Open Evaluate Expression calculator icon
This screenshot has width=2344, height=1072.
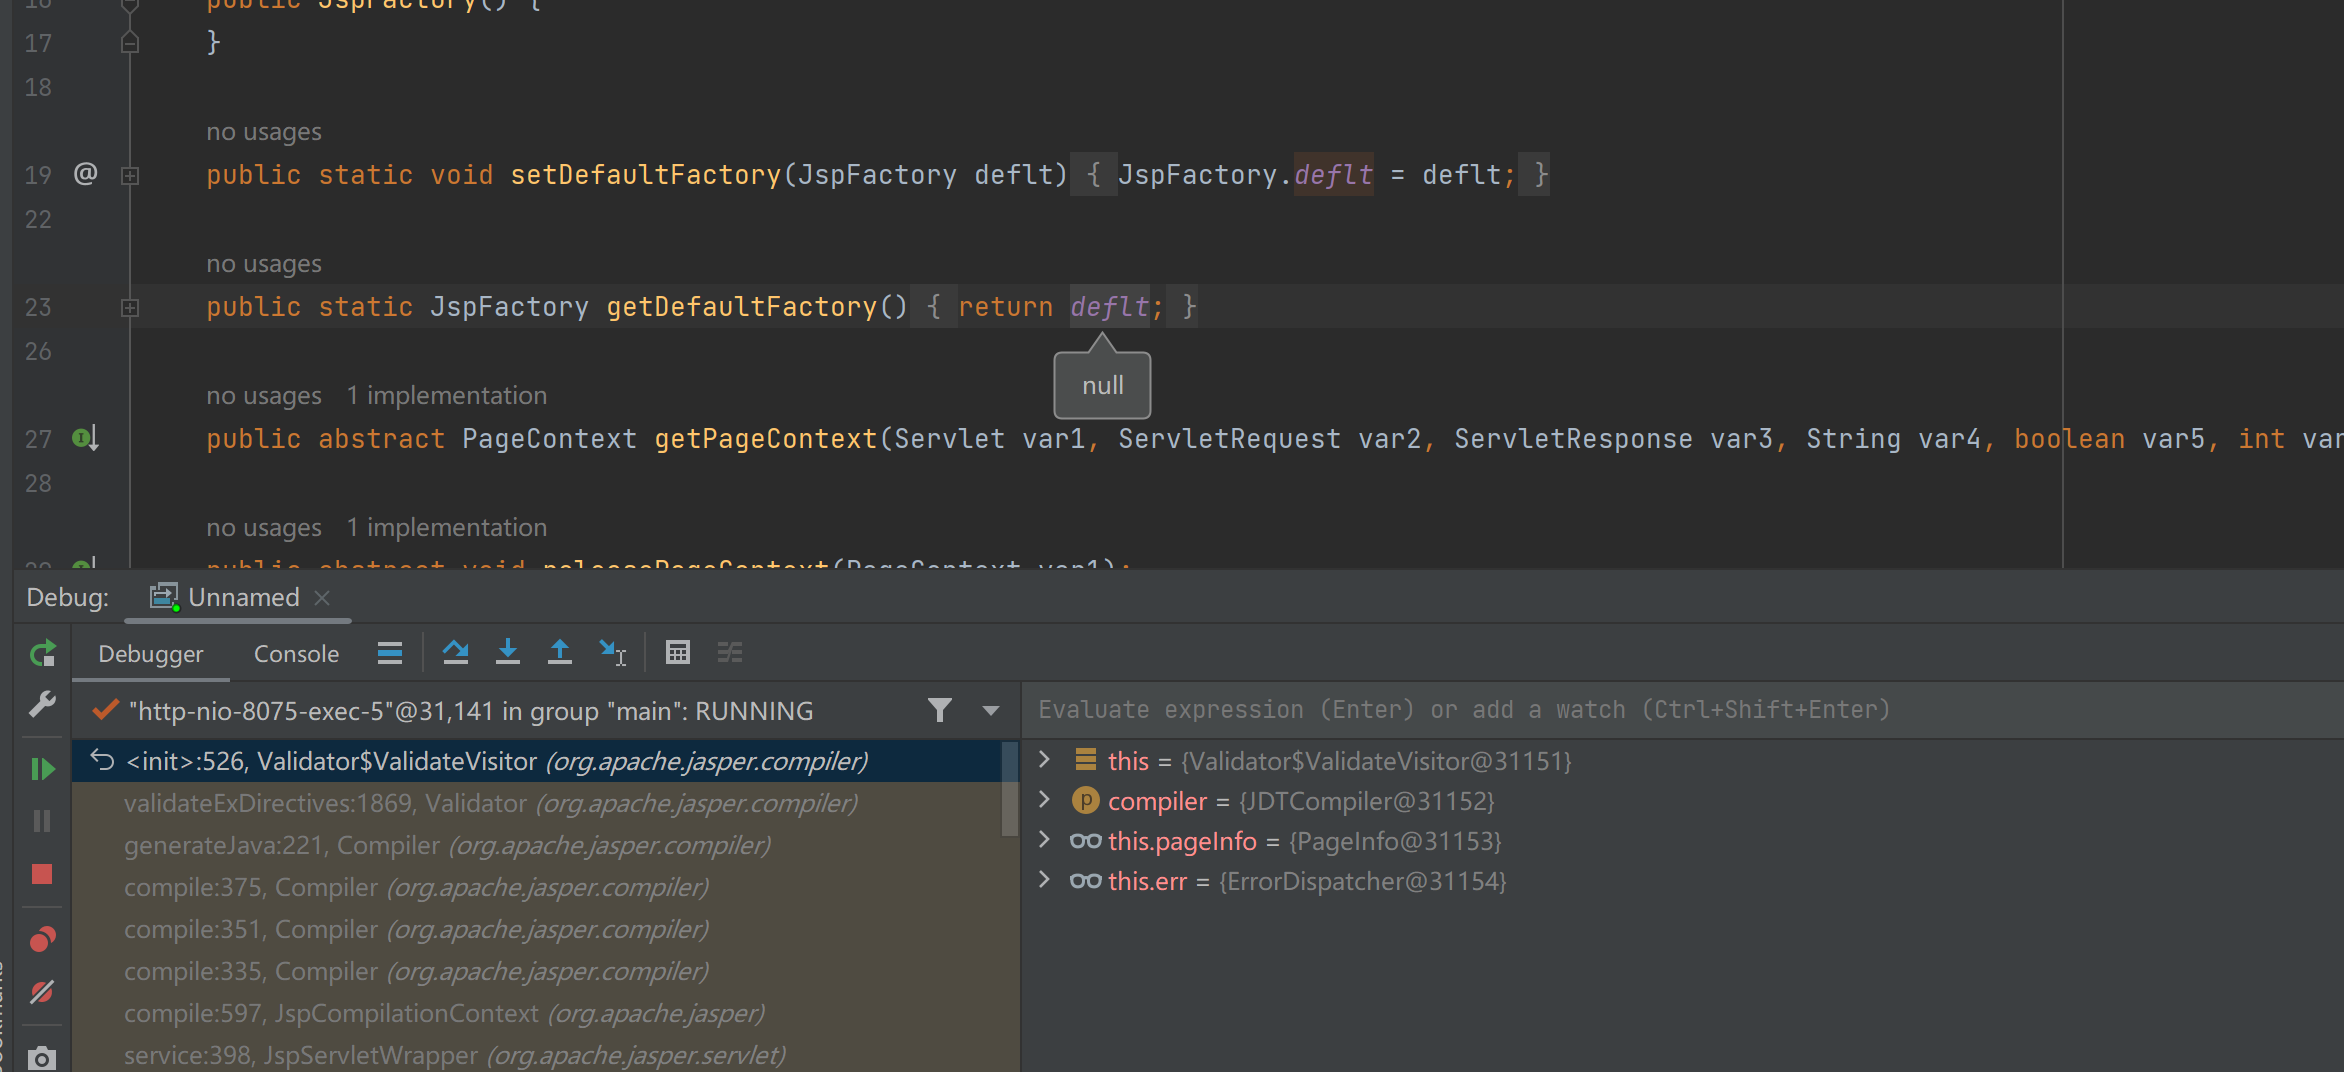(x=678, y=653)
